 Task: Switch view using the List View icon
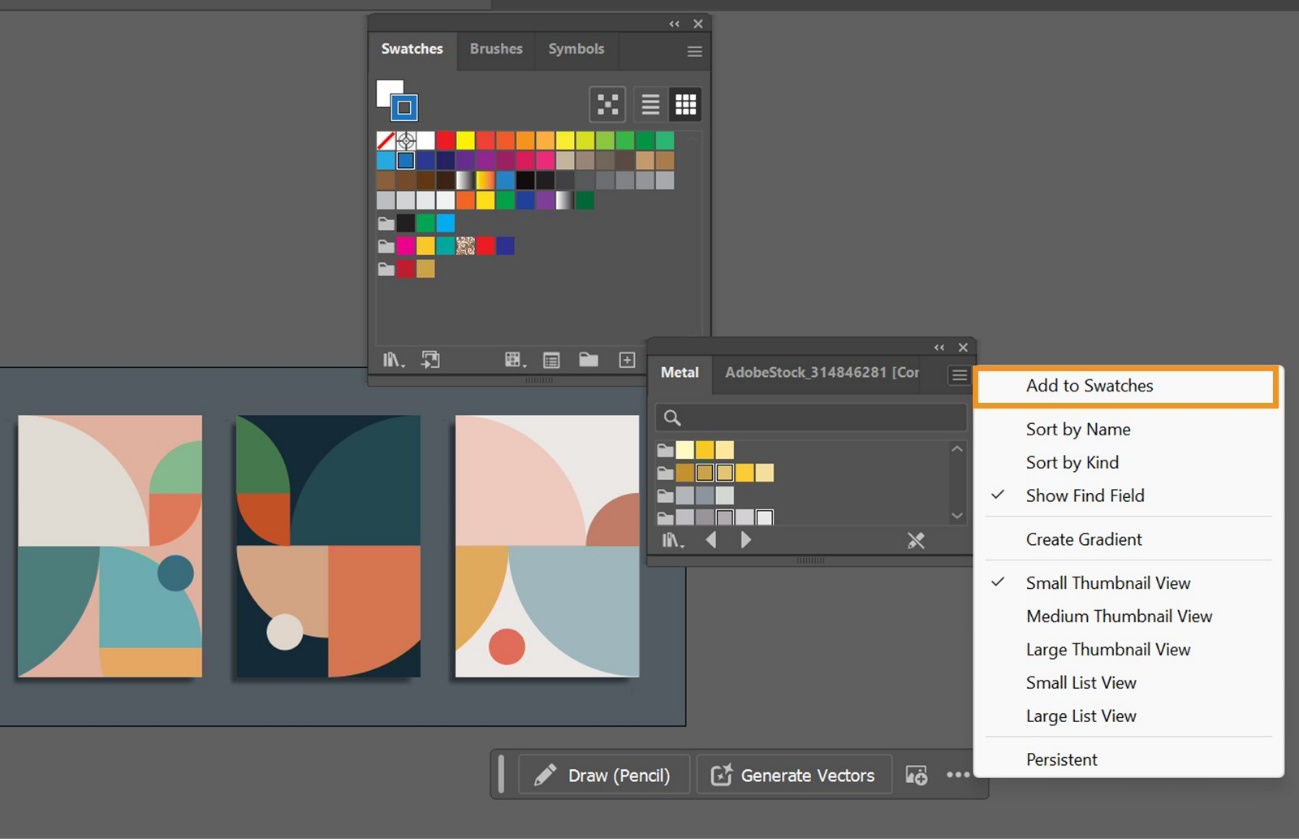click(648, 103)
